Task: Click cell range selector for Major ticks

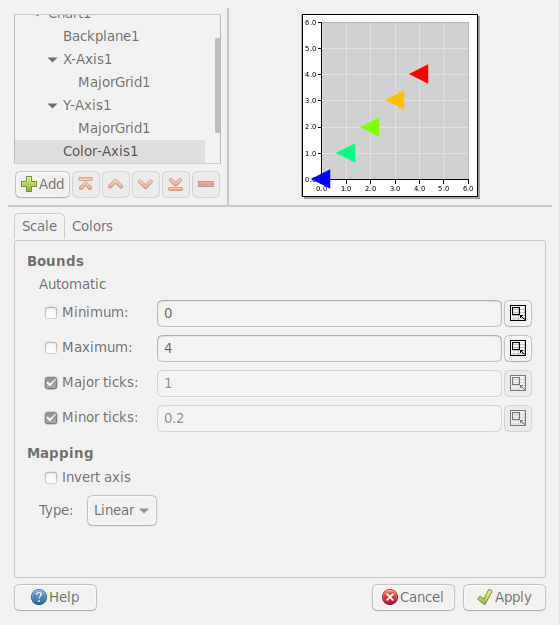Action: pos(518,383)
